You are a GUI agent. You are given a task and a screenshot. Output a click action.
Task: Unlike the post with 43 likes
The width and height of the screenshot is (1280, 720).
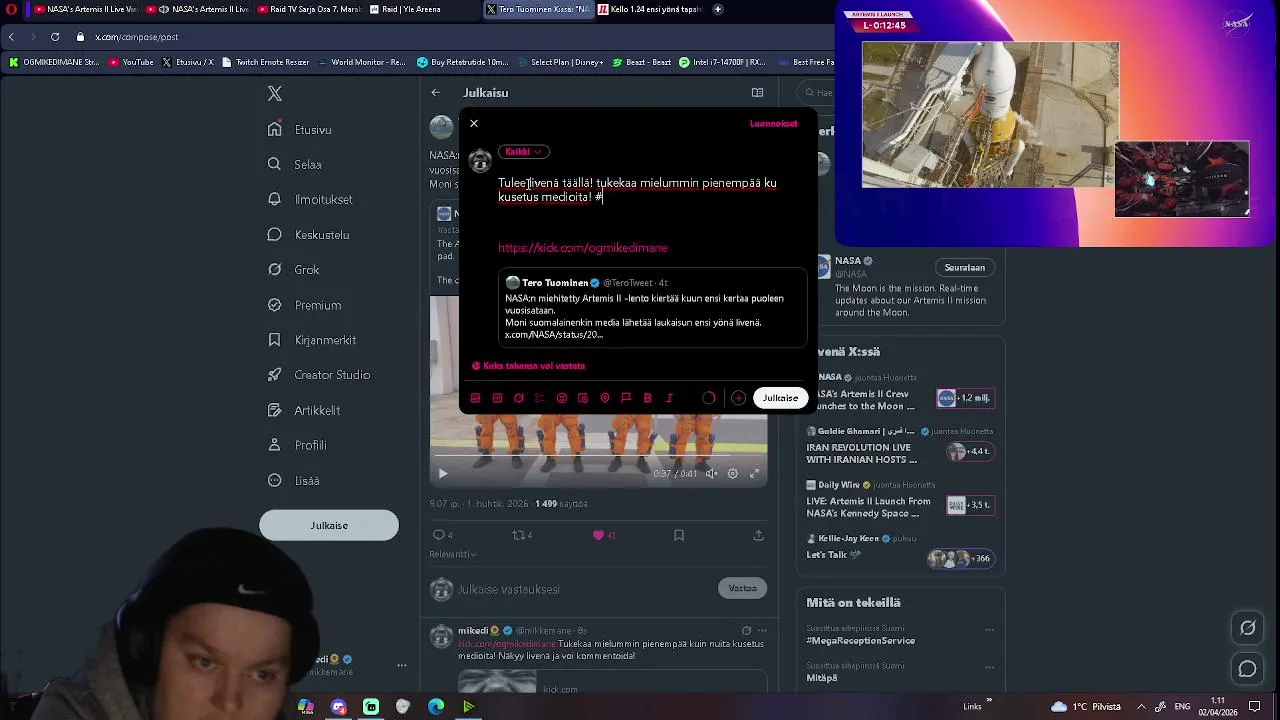click(603, 536)
